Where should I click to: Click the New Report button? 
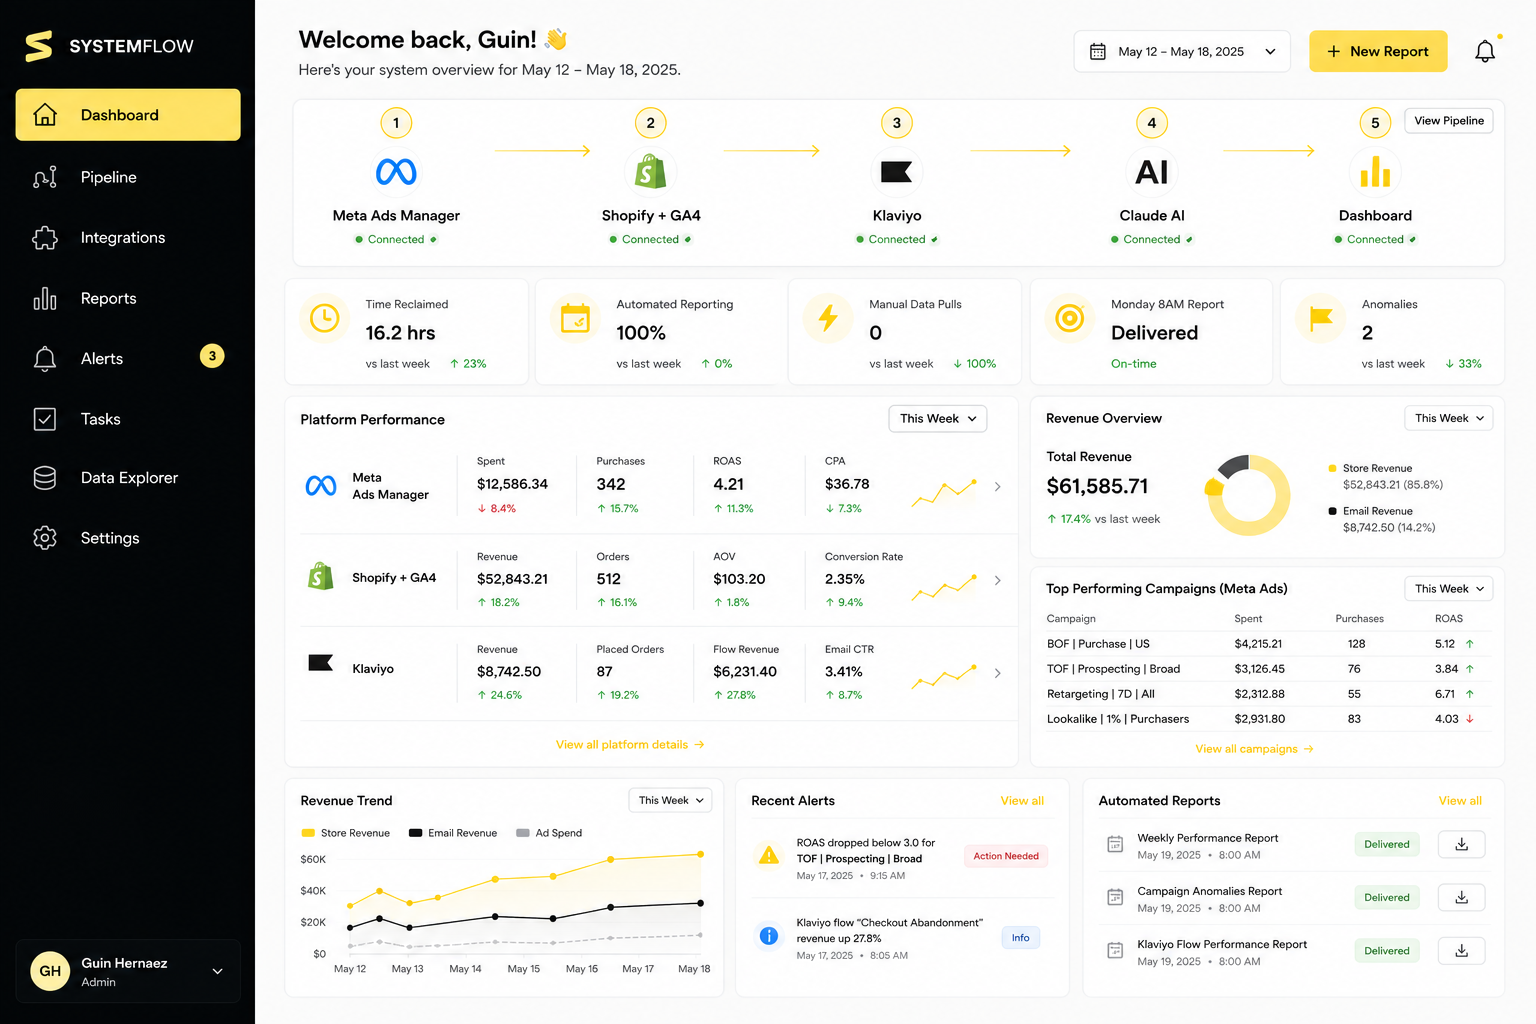pos(1378,51)
